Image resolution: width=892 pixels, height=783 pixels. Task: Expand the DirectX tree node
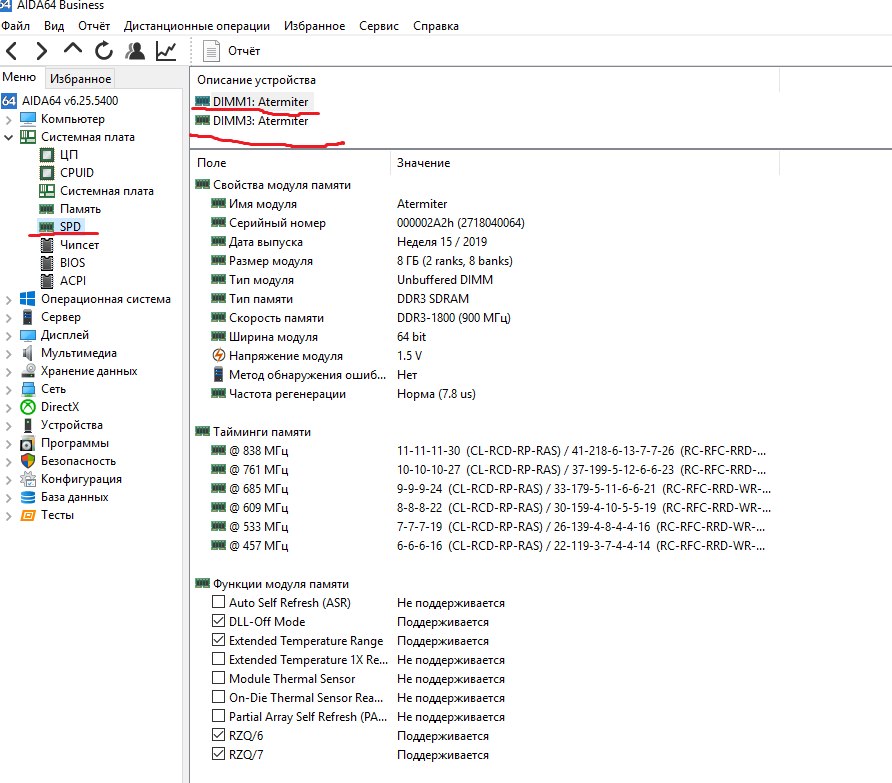8,407
